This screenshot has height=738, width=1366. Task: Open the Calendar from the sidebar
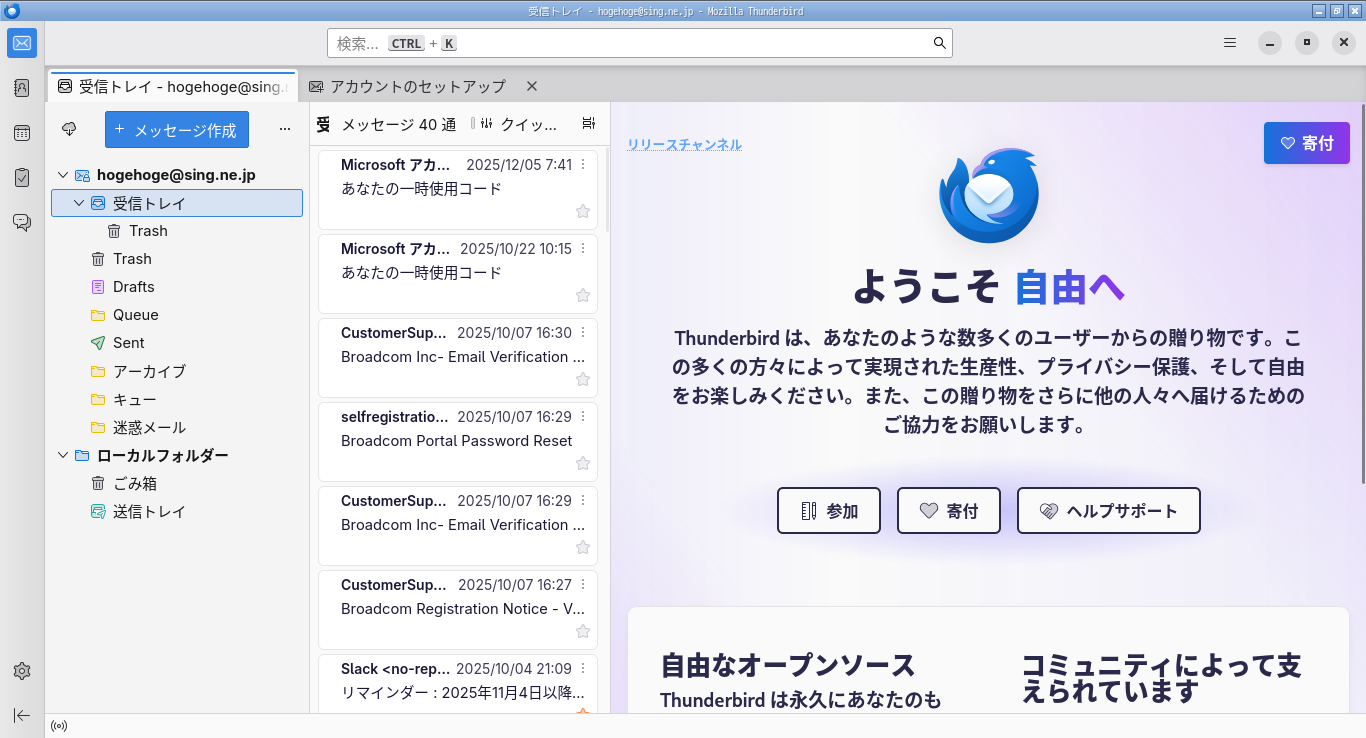pos(21,134)
